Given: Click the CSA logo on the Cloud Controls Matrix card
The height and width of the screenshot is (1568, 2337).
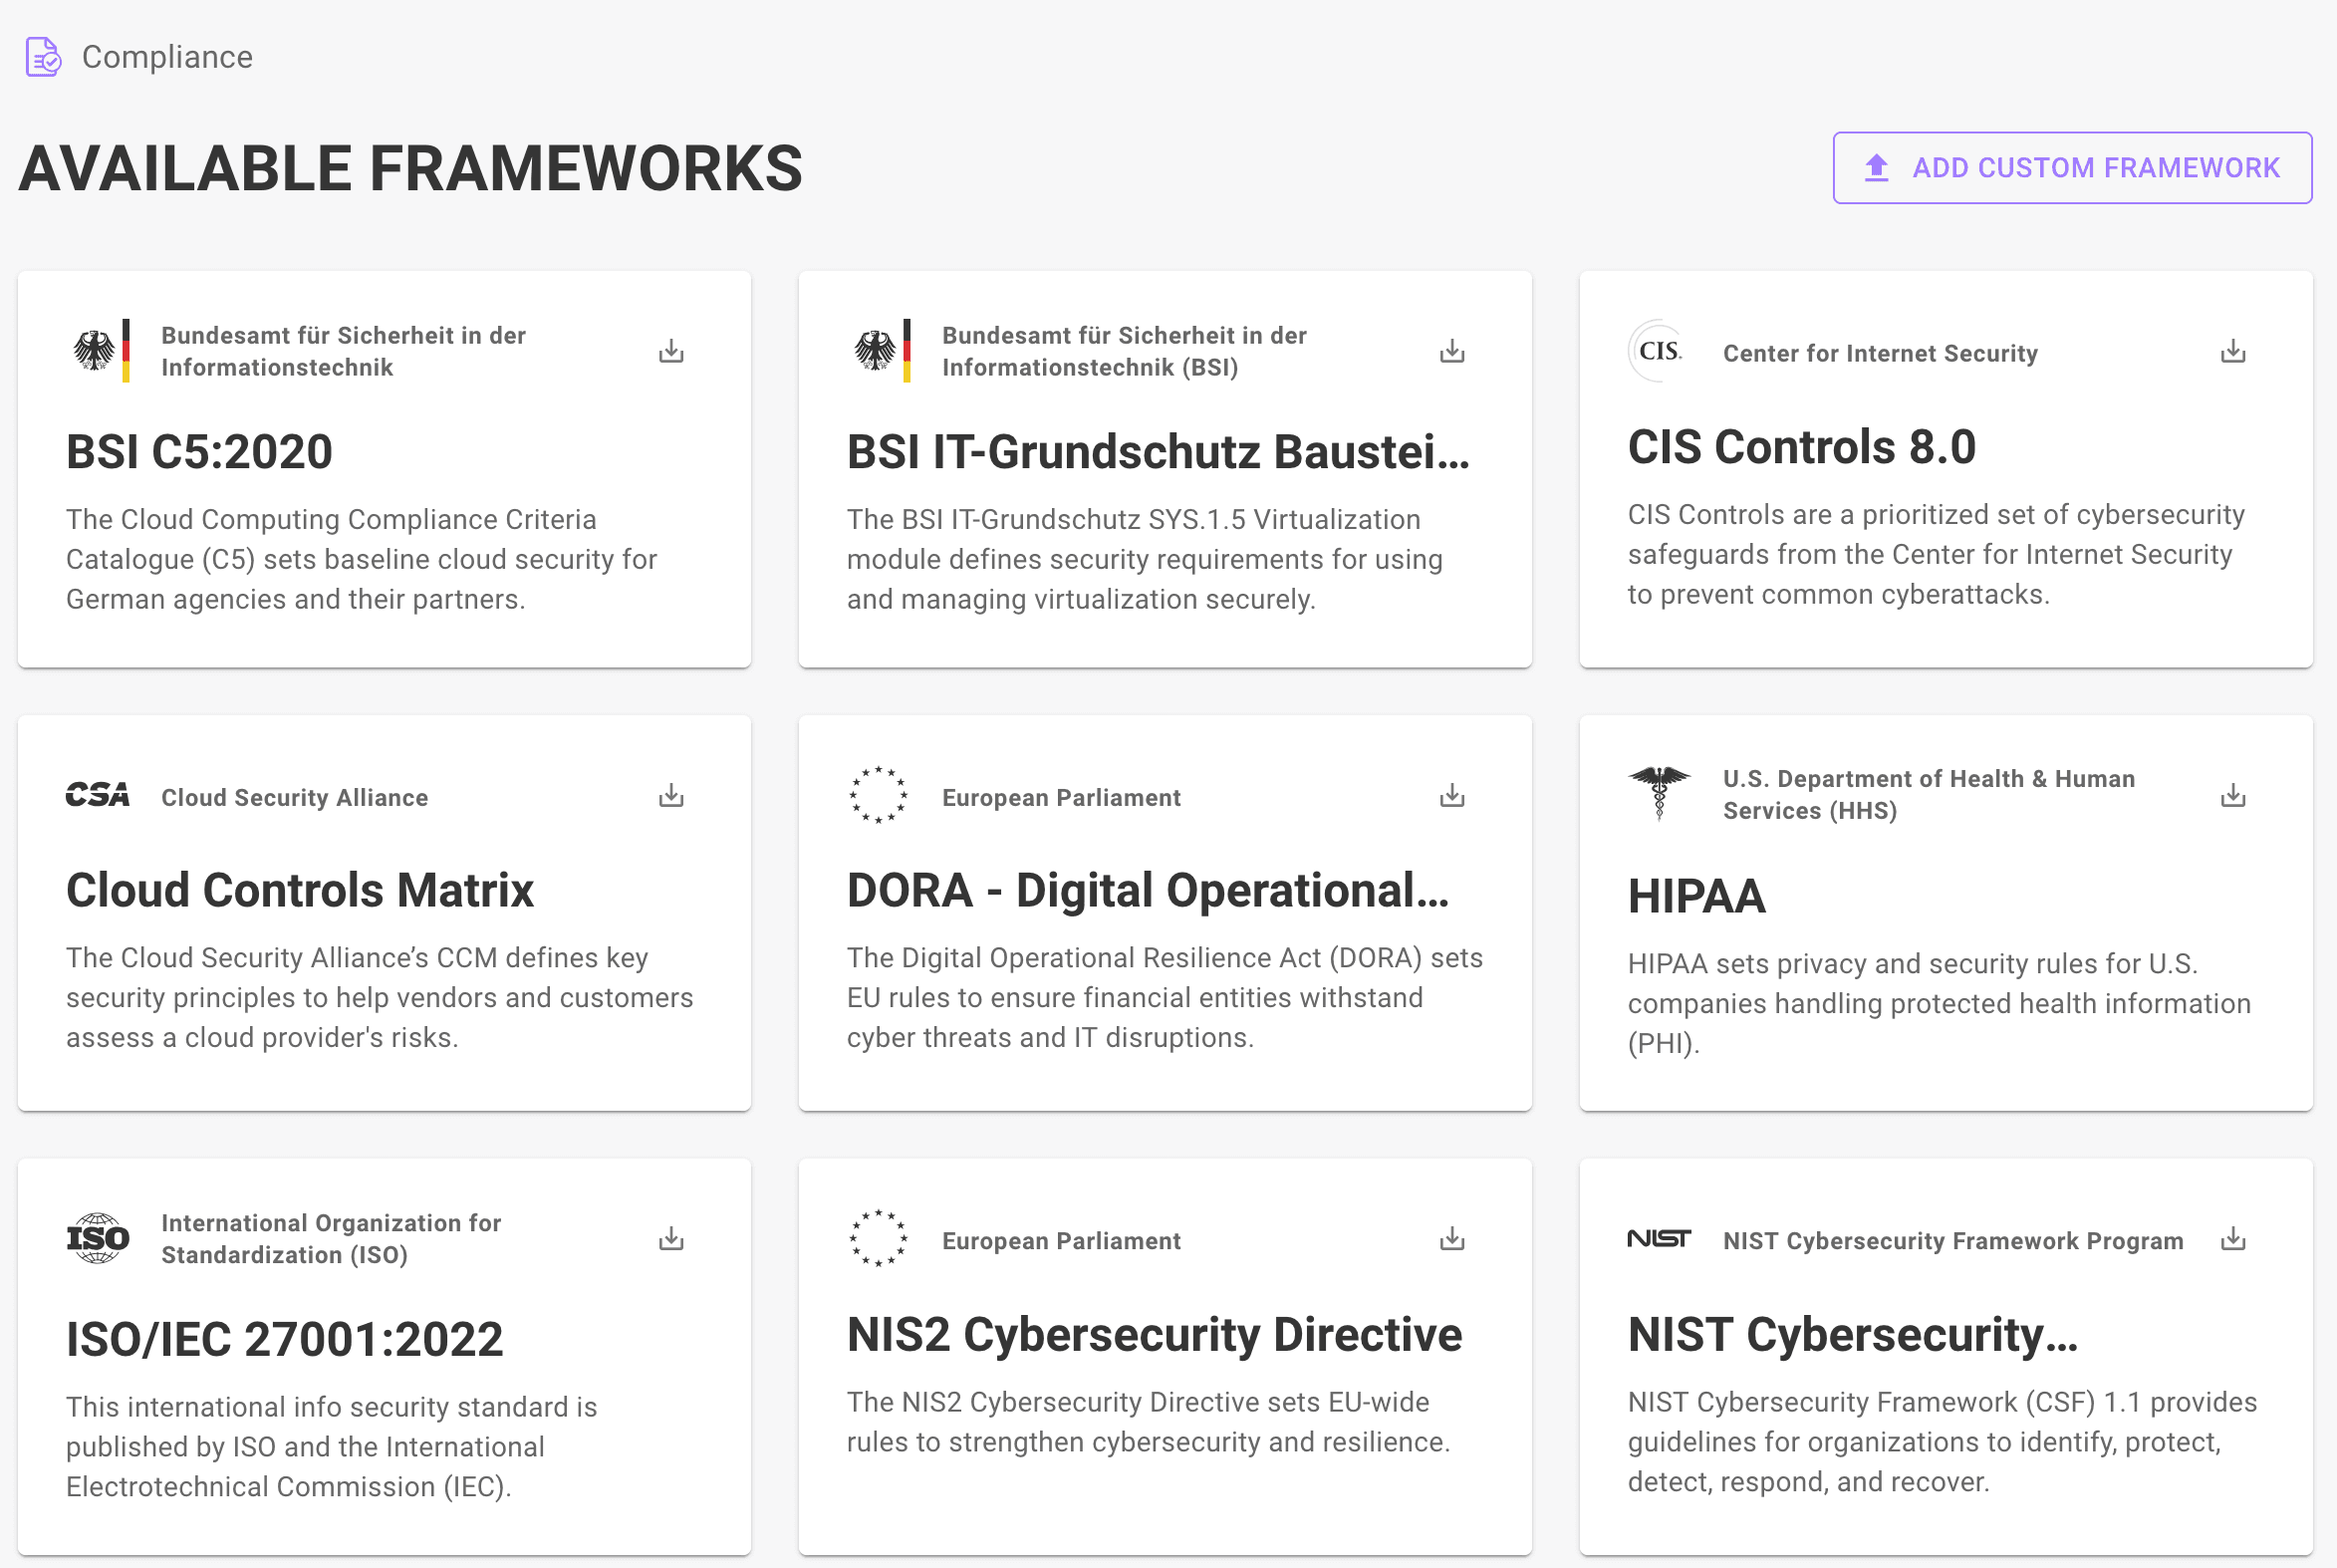Looking at the screenshot, I should [x=97, y=794].
